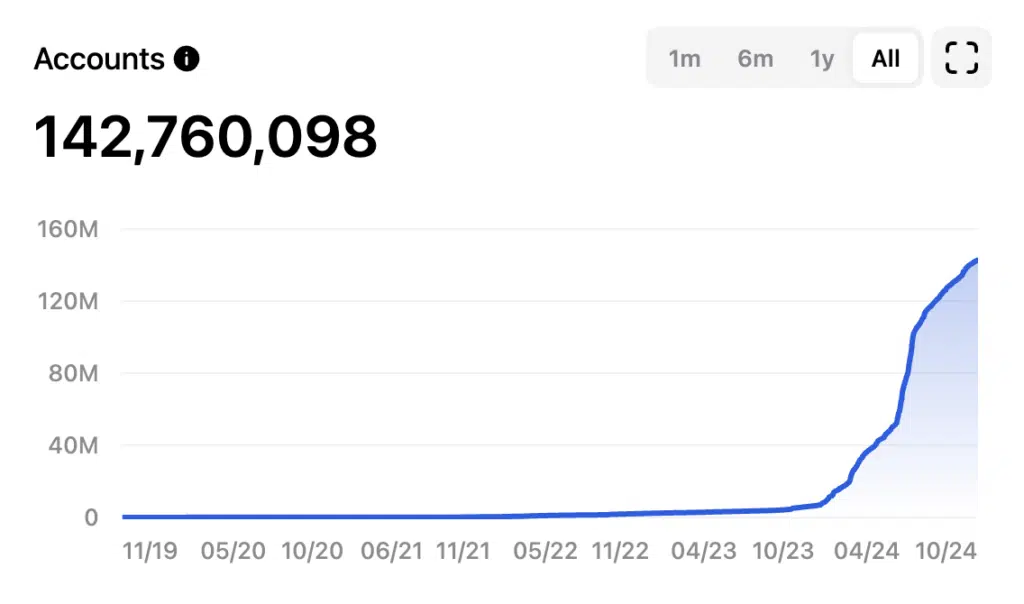This screenshot has width=1024, height=604.
Task: Click the 05/22 x-axis date label
Action: (x=545, y=551)
